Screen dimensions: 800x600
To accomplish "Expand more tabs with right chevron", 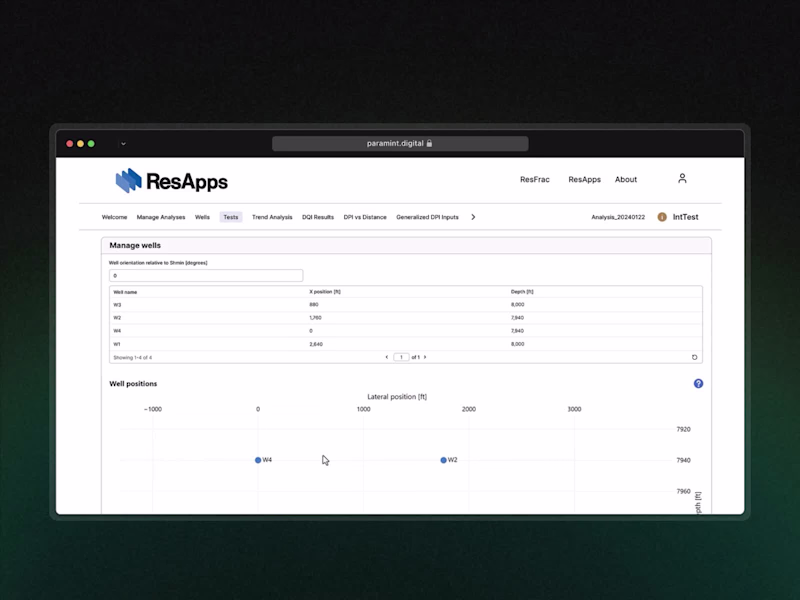I will pos(473,217).
